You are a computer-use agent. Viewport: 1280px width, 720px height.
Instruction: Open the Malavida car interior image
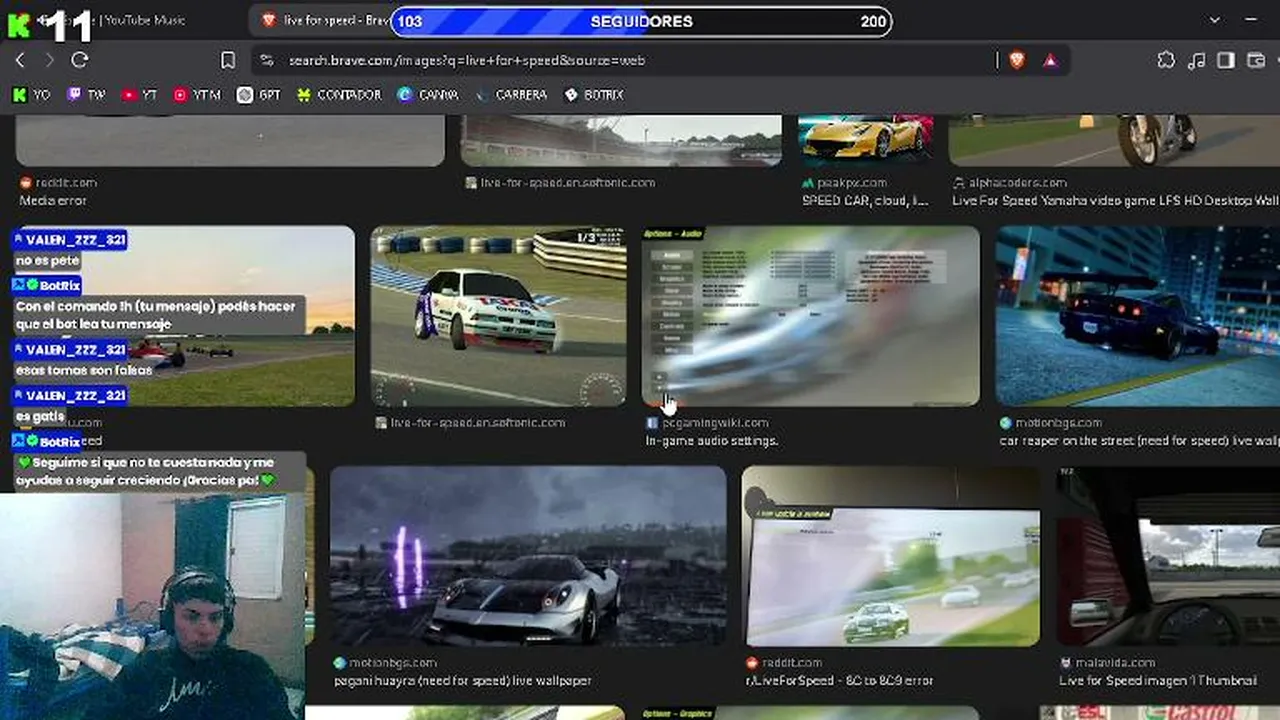coord(1168,556)
